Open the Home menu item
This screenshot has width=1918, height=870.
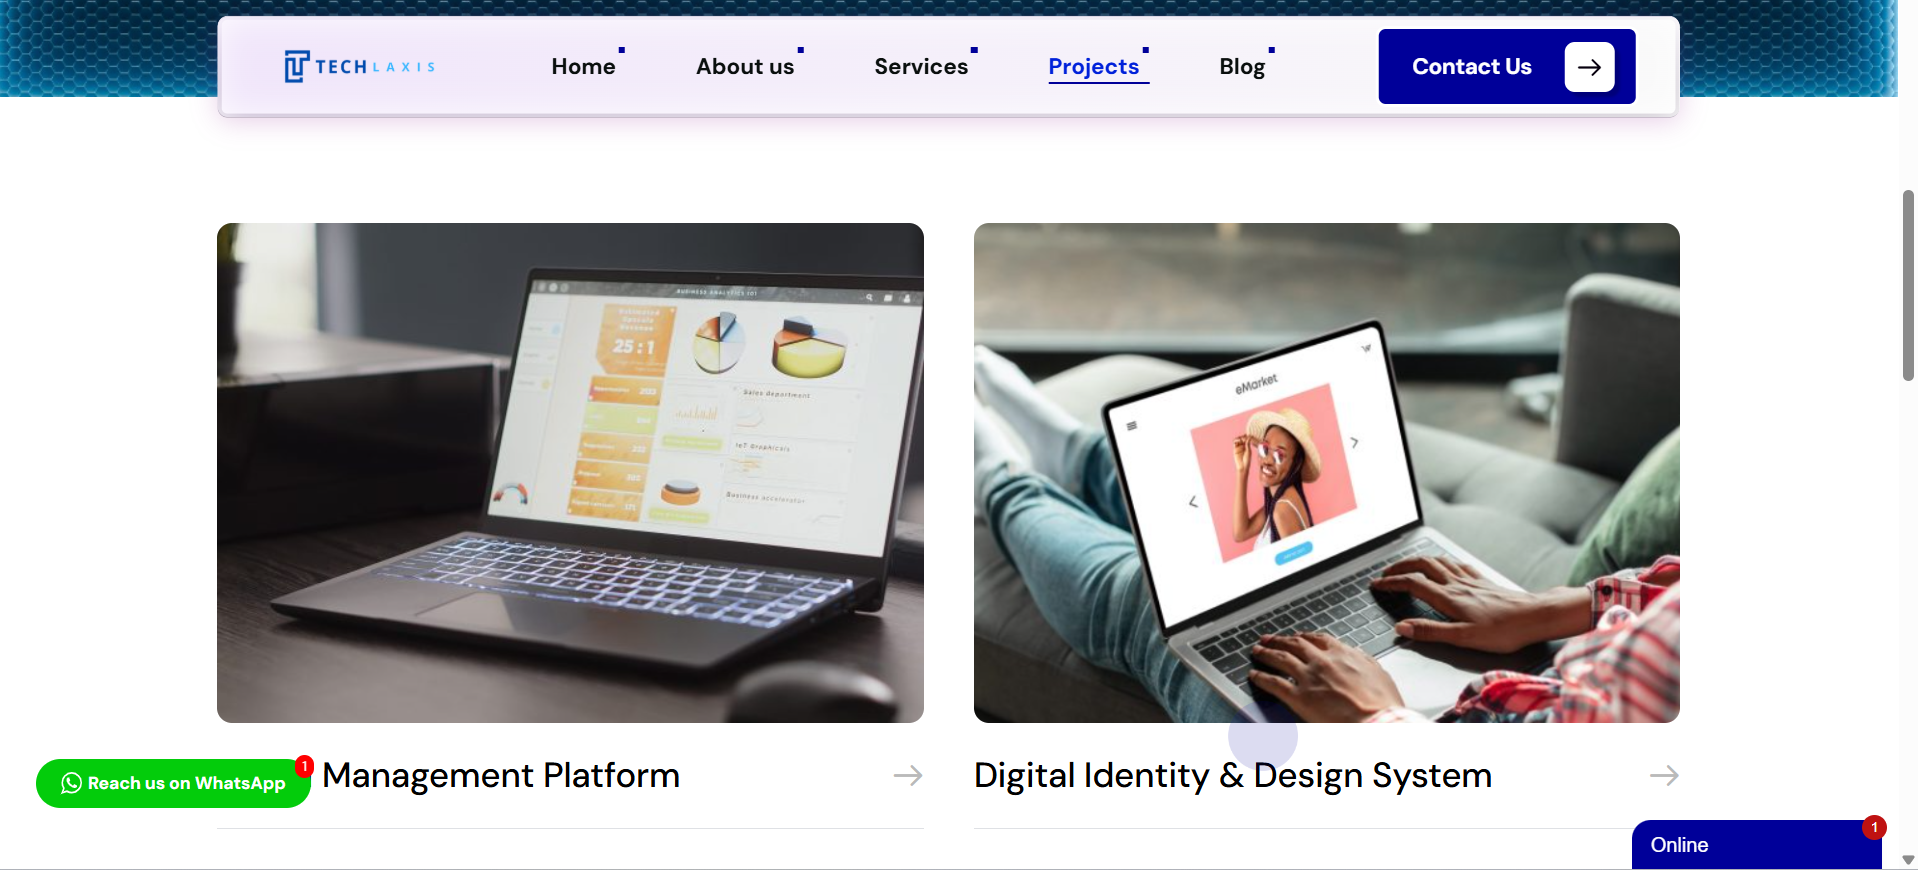click(583, 66)
